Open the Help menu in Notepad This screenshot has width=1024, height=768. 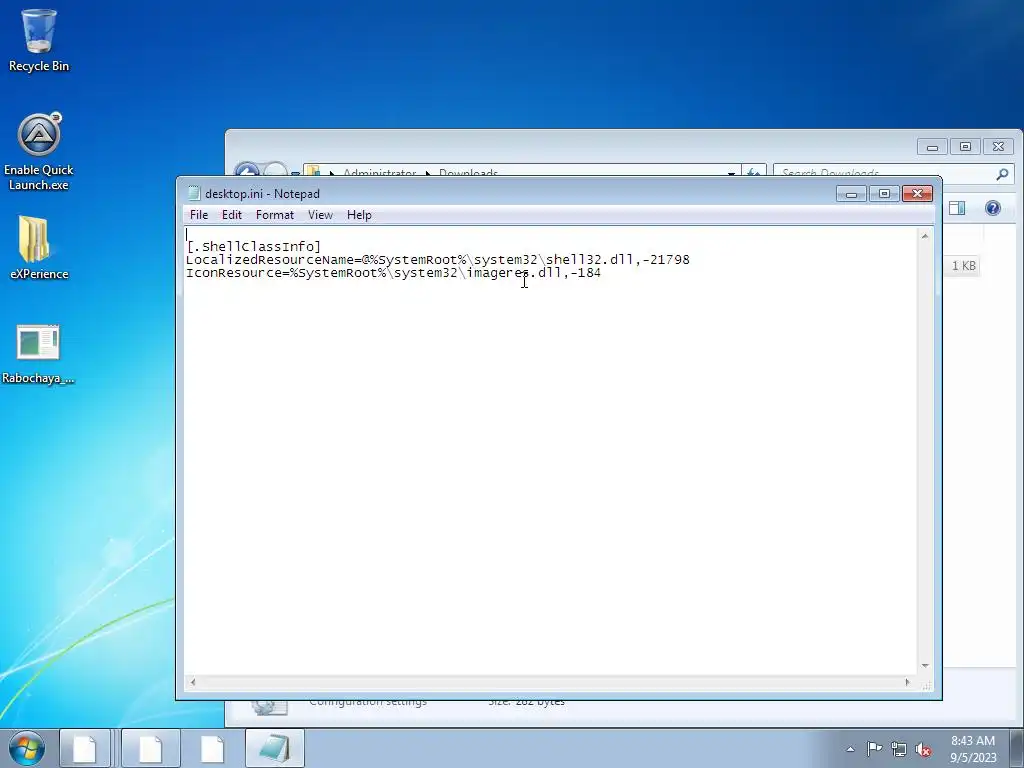359,215
